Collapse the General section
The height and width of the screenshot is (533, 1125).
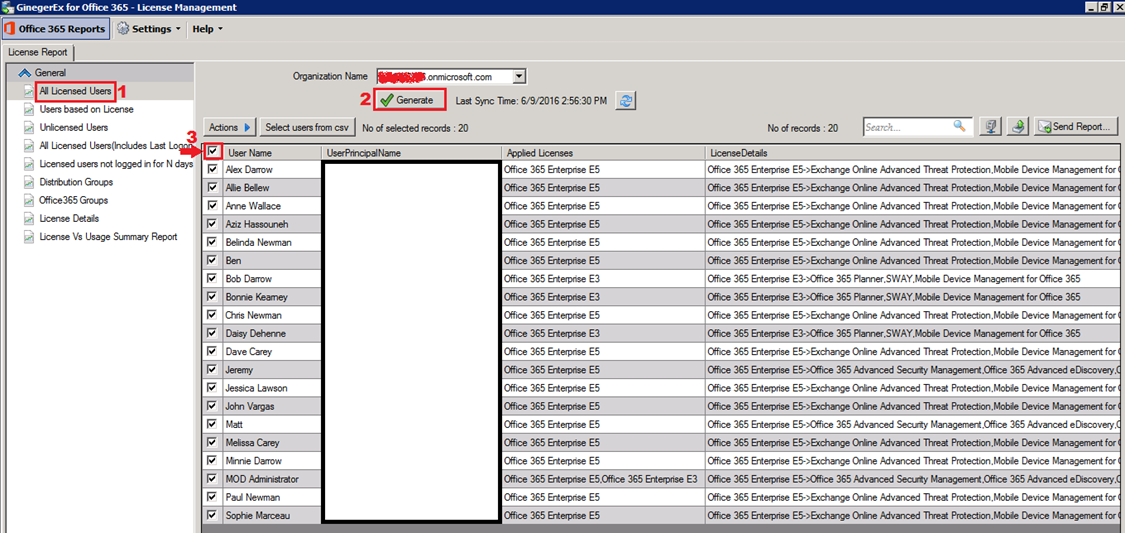[x=24, y=72]
